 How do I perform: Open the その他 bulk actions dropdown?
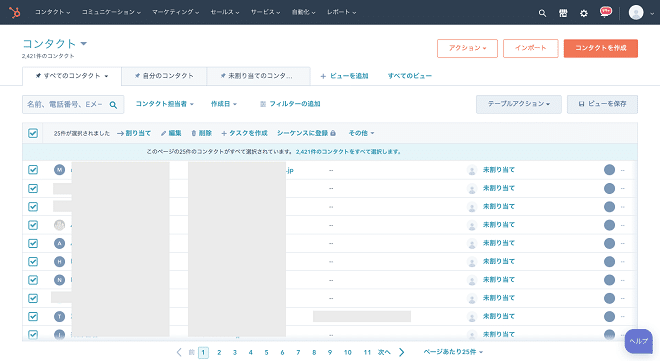[x=361, y=133]
